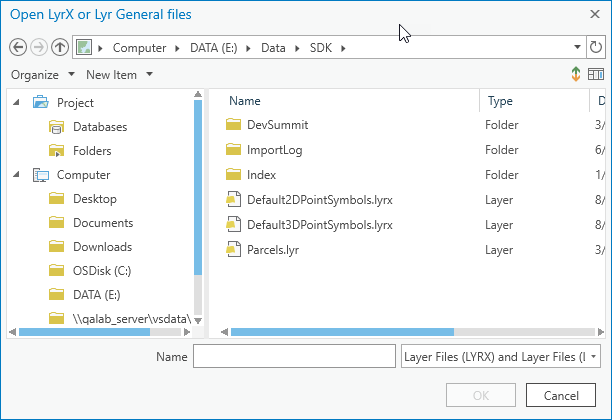
Task: Click the sort order icon
Action: [576, 75]
